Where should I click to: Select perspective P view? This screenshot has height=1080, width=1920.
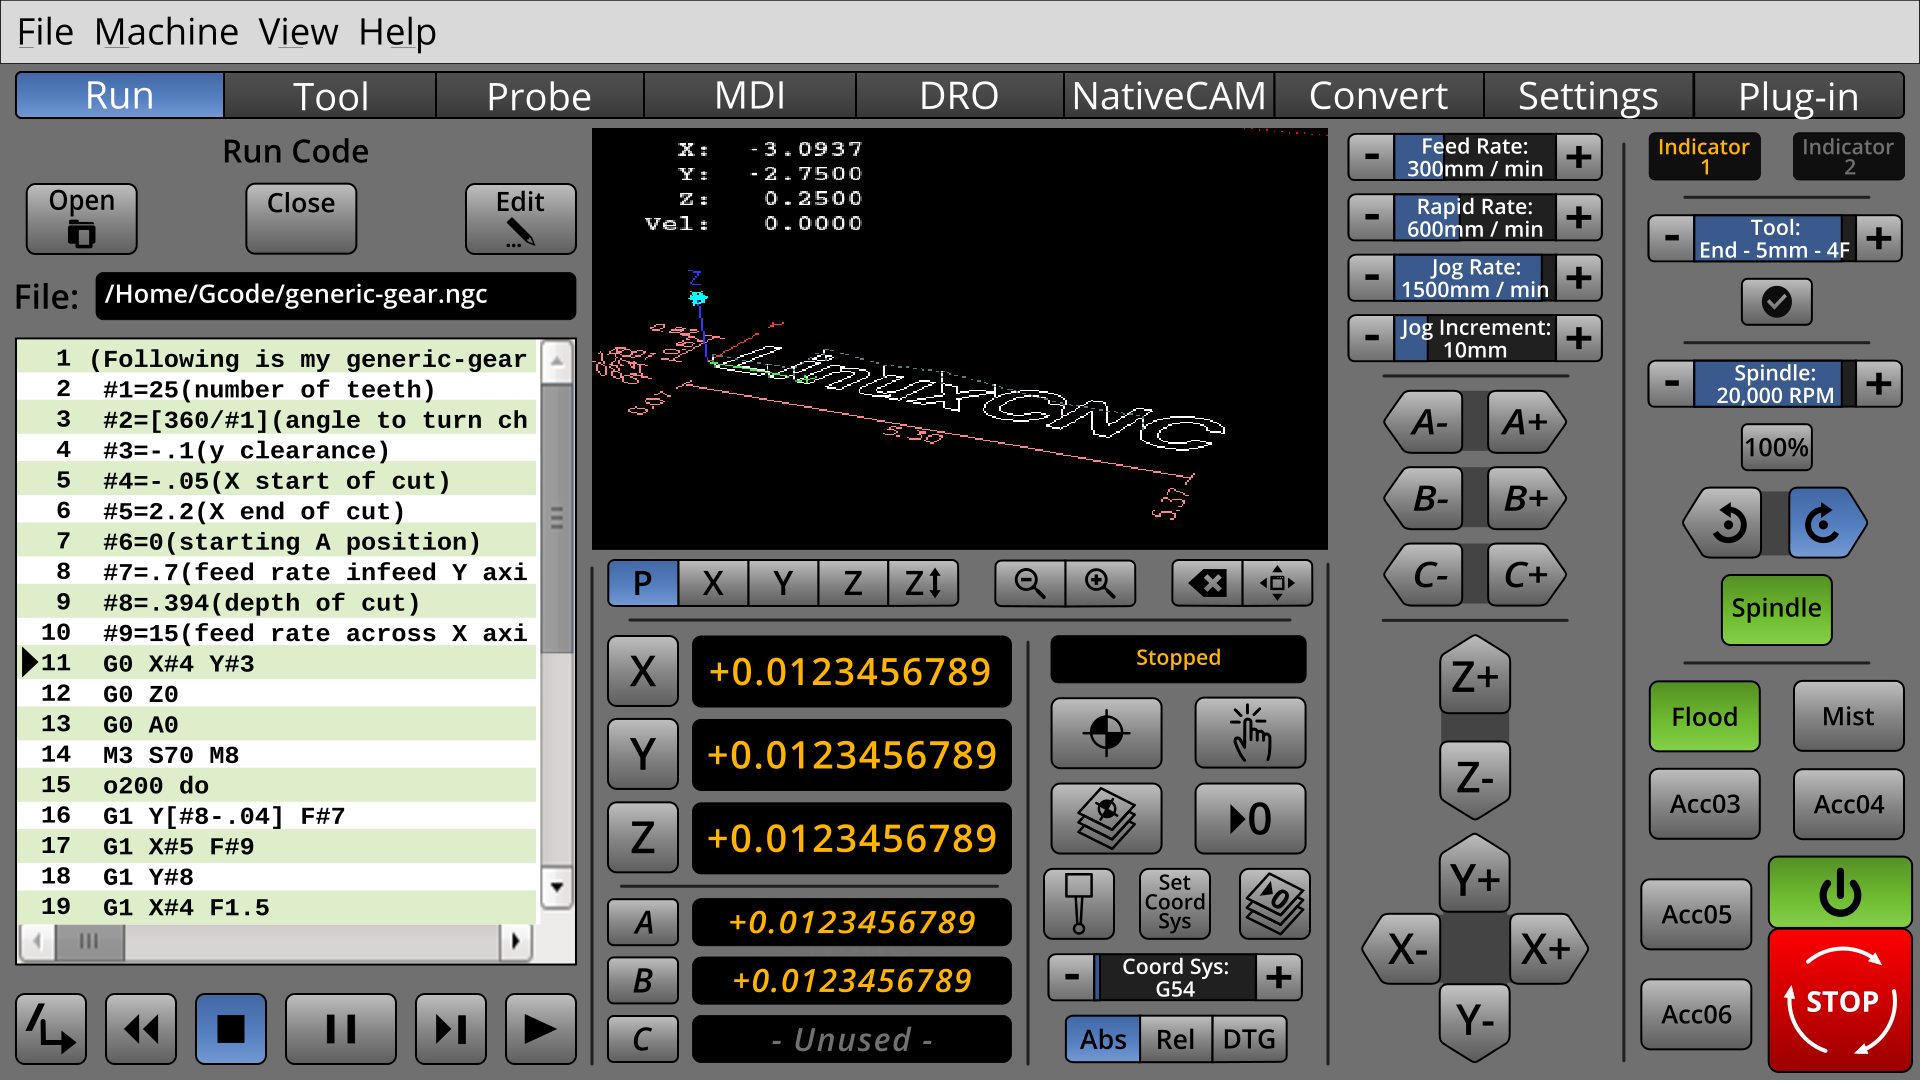[643, 583]
